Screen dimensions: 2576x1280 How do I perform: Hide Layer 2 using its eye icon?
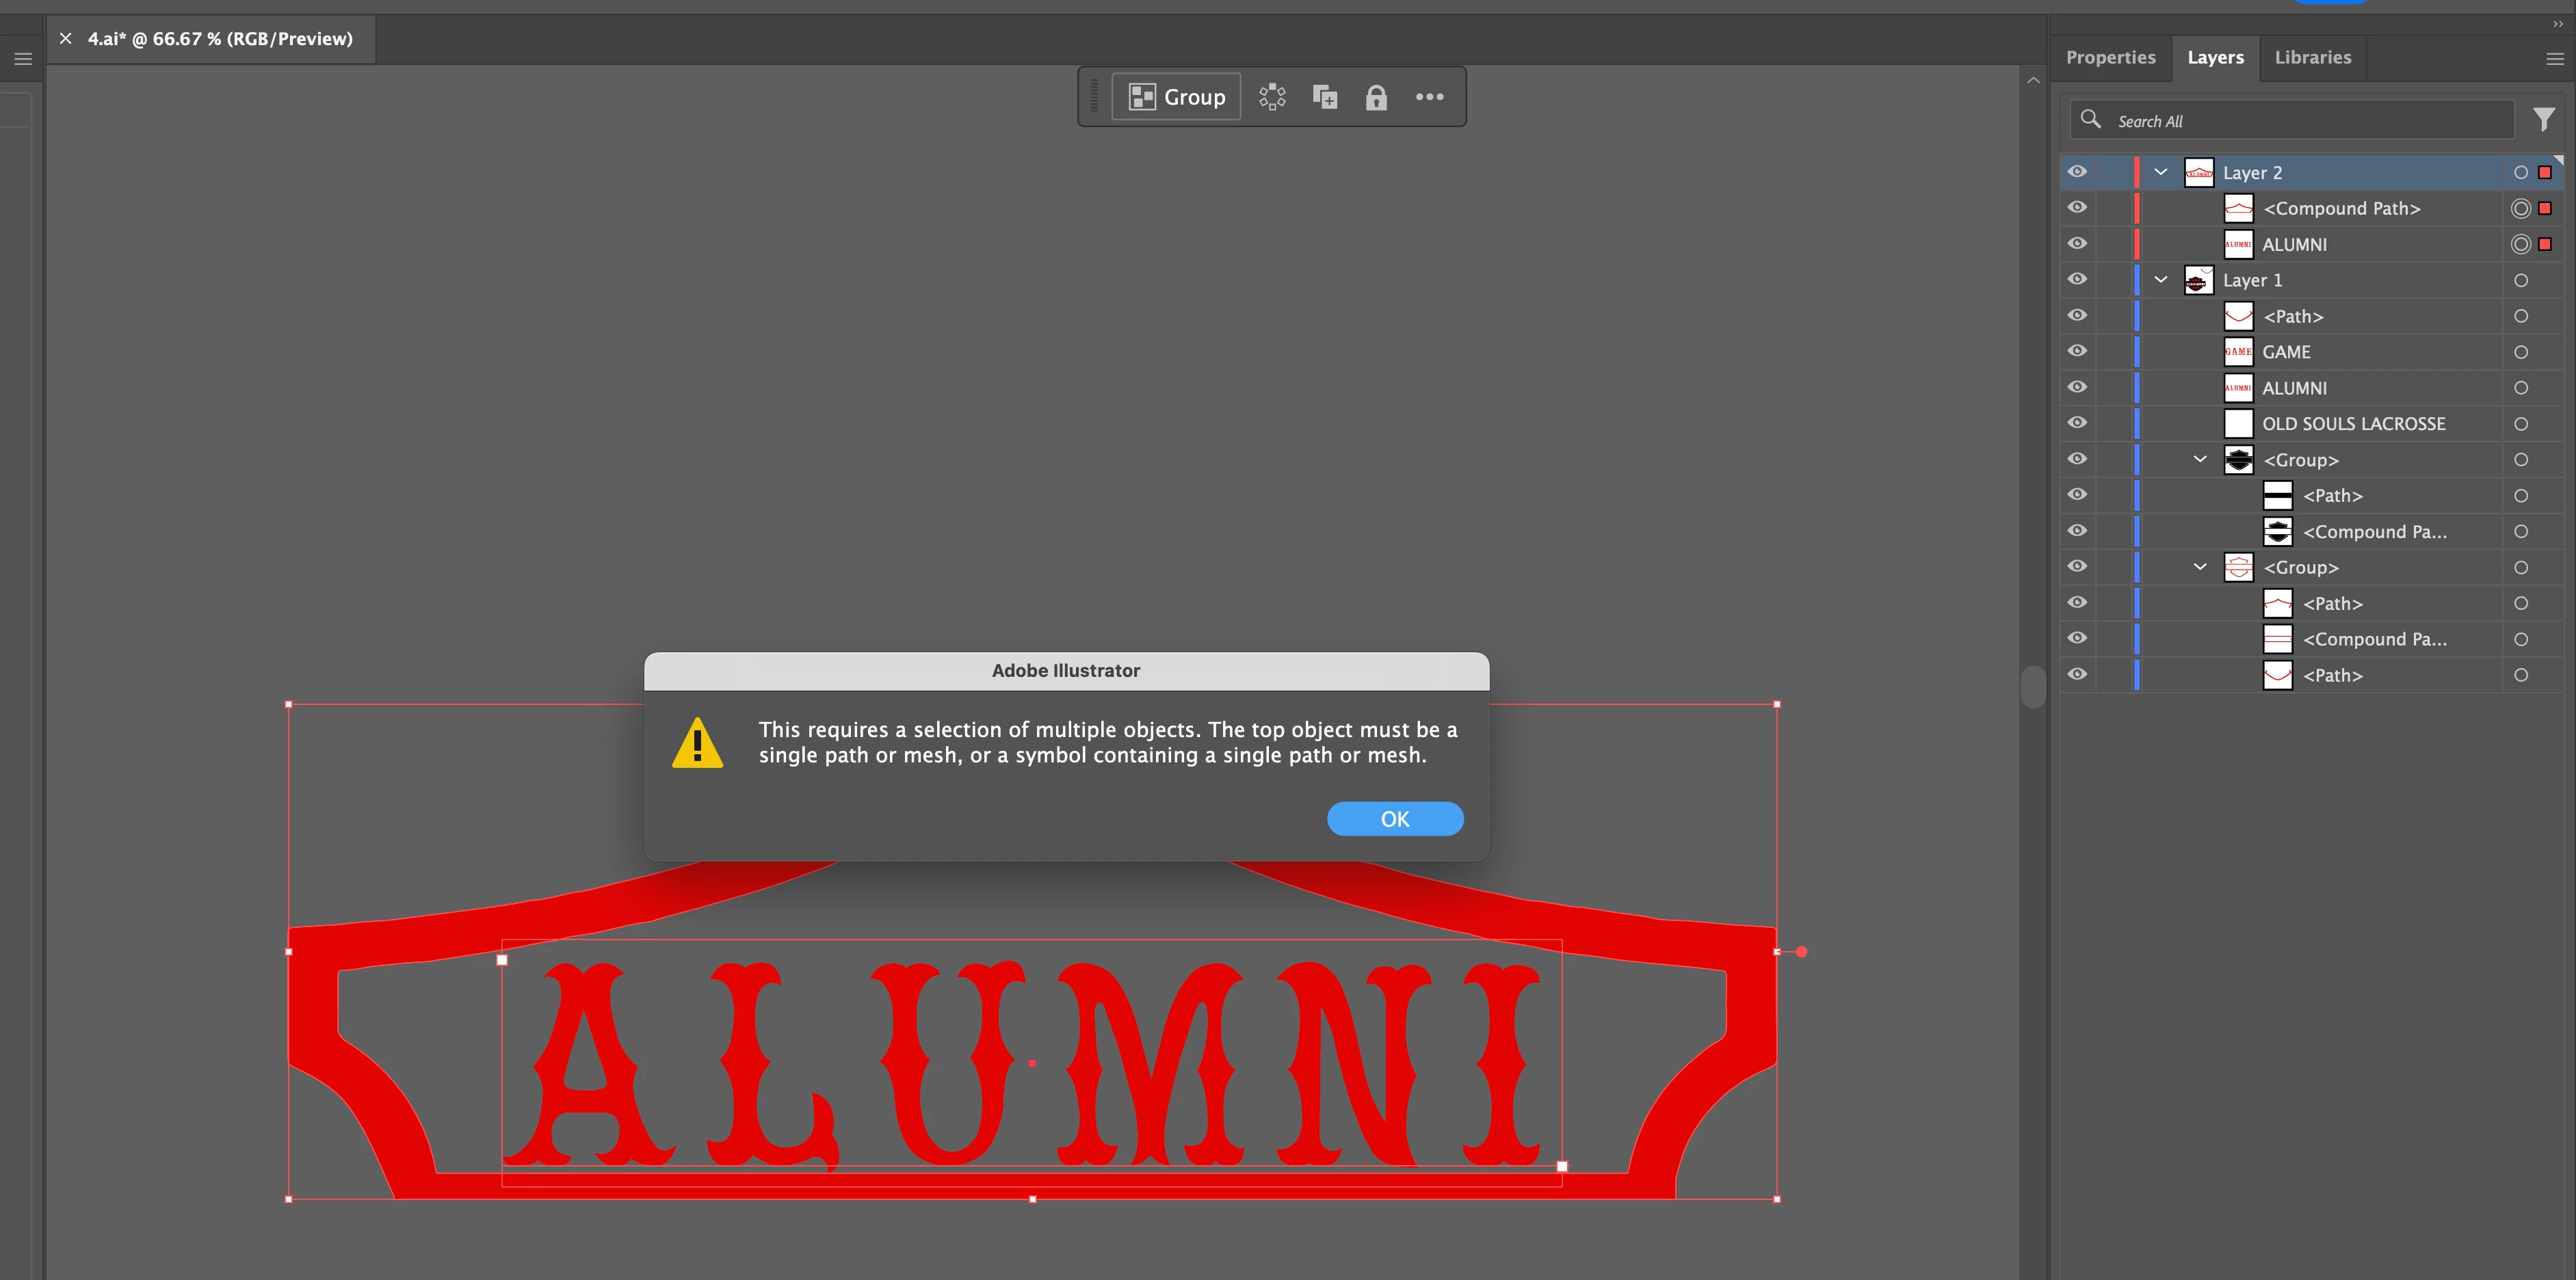click(x=2077, y=172)
